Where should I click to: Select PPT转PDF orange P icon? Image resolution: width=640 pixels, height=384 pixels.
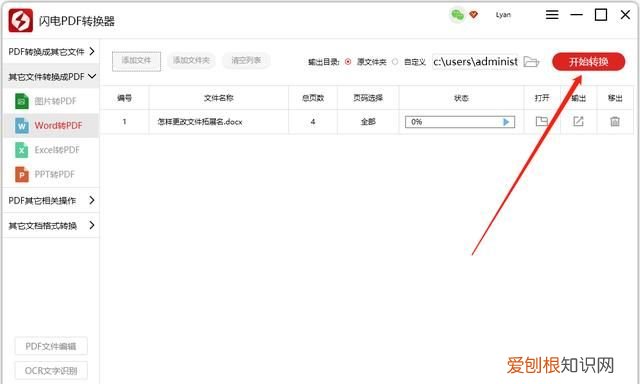22,175
